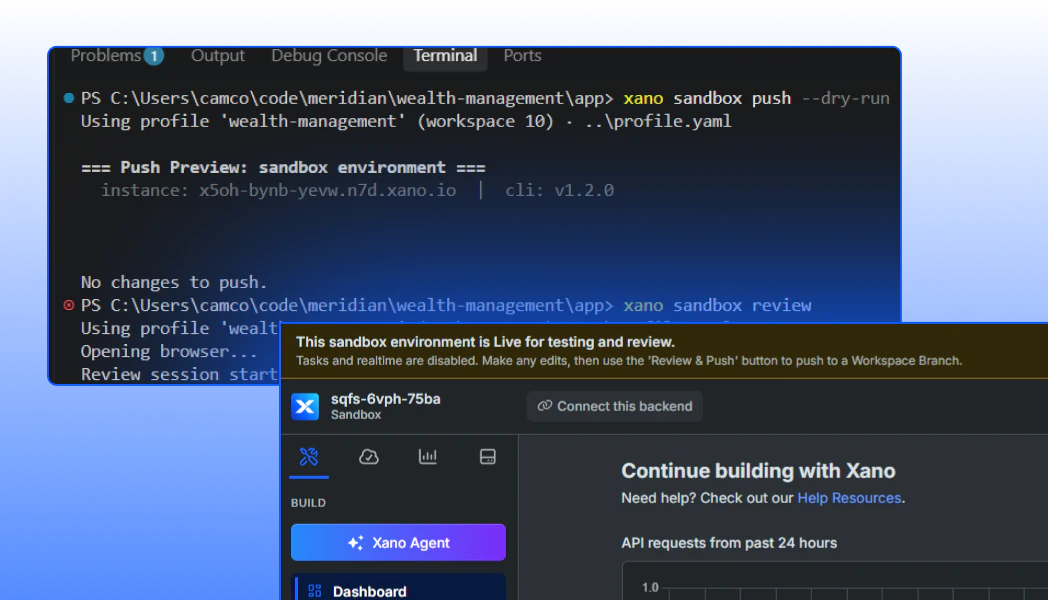This screenshot has height=600, width=1048.
Task: Launch the Xano Agent
Action: tap(398, 543)
